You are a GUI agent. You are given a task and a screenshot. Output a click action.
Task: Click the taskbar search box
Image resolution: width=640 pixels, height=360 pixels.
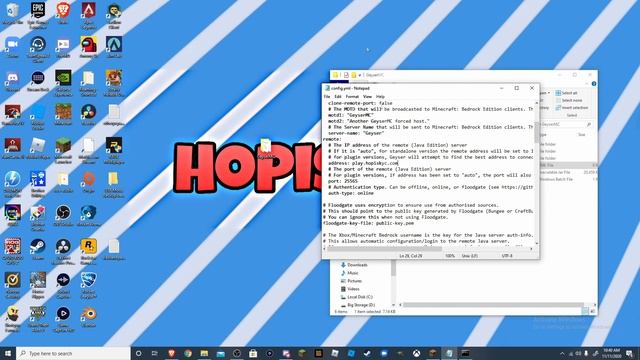click(x=73, y=353)
